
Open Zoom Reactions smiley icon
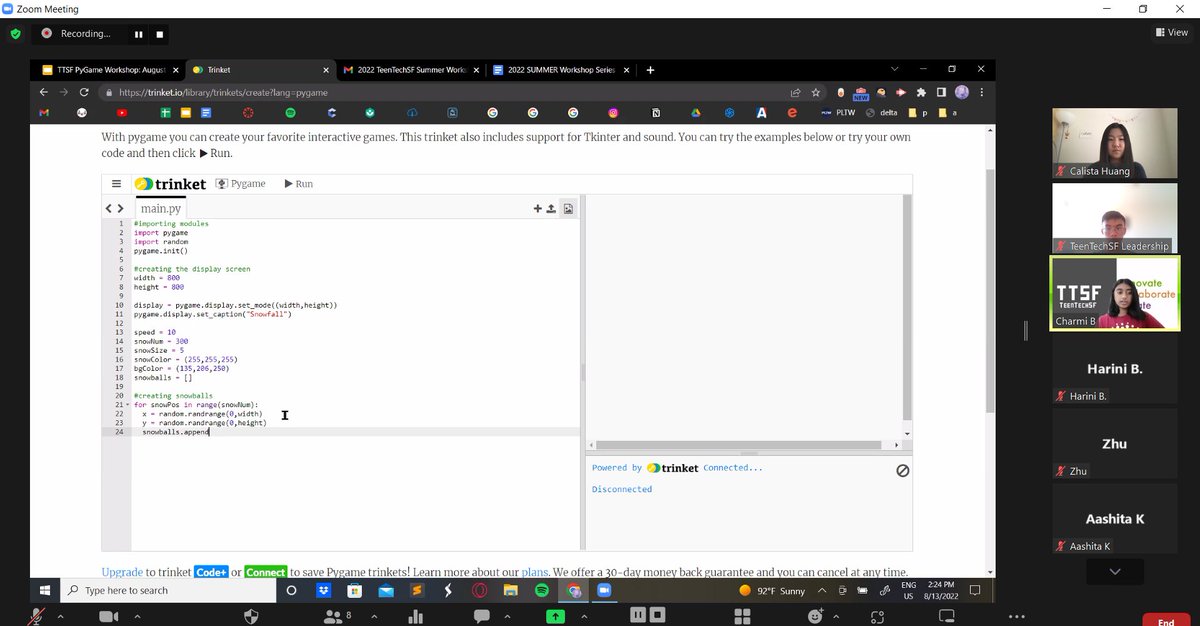[x=817, y=616]
